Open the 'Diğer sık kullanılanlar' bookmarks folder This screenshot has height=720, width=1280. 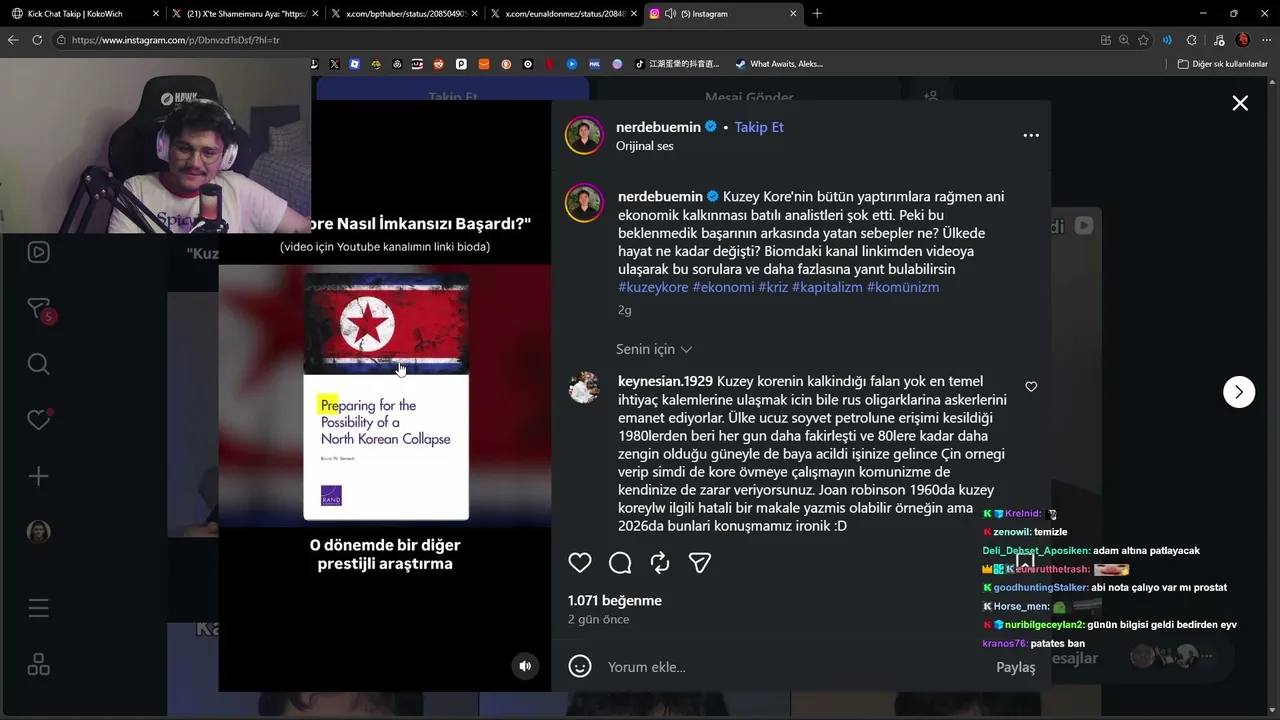click(1222, 64)
